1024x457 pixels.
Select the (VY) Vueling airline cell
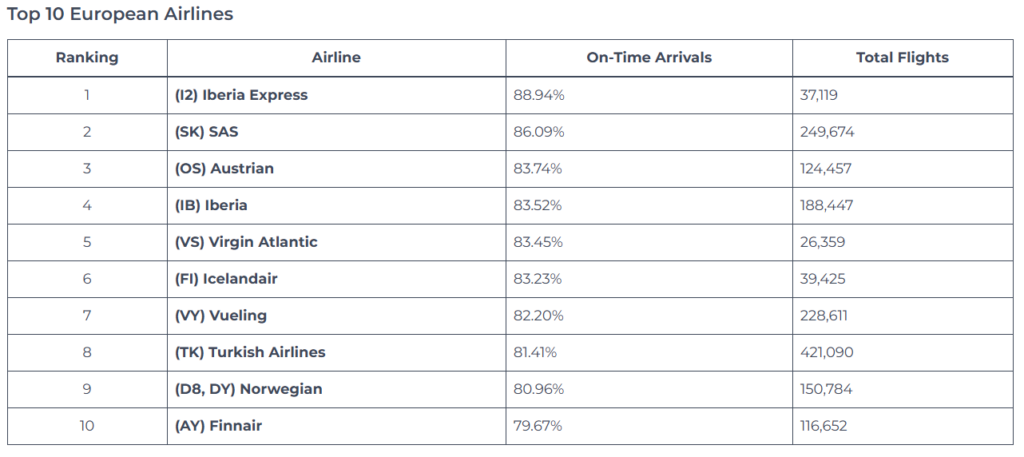pos(220,316)
